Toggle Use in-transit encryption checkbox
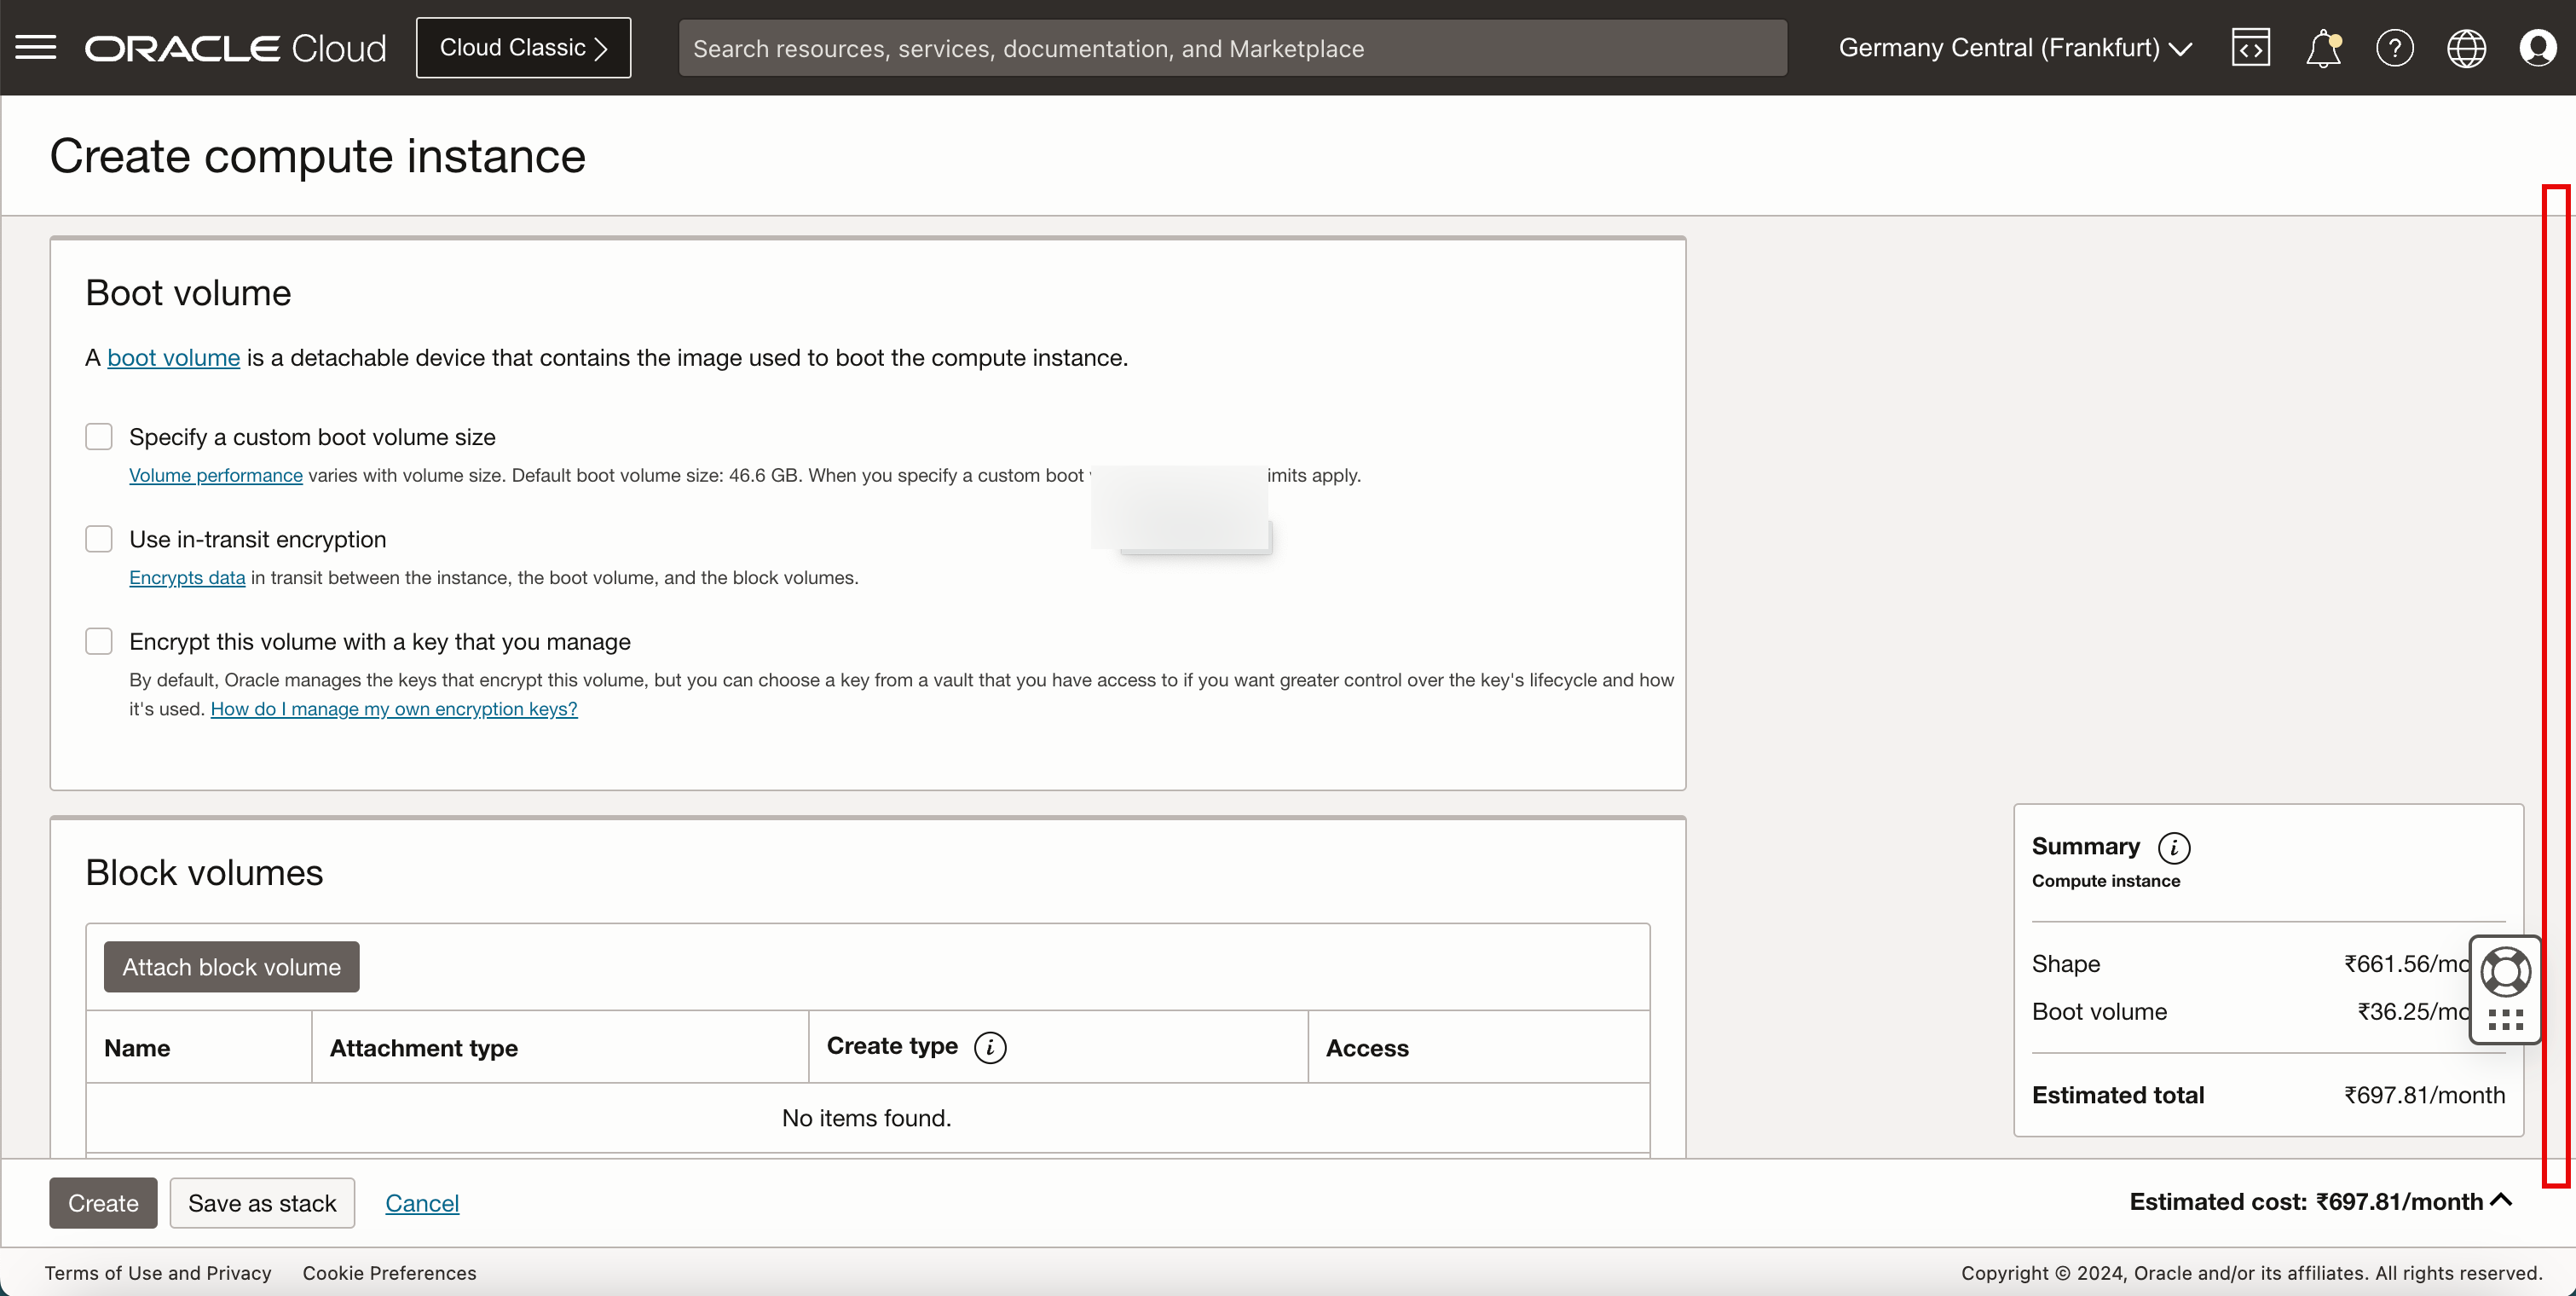Viewport: 2576px width, 1296px height. pos(97,539)
